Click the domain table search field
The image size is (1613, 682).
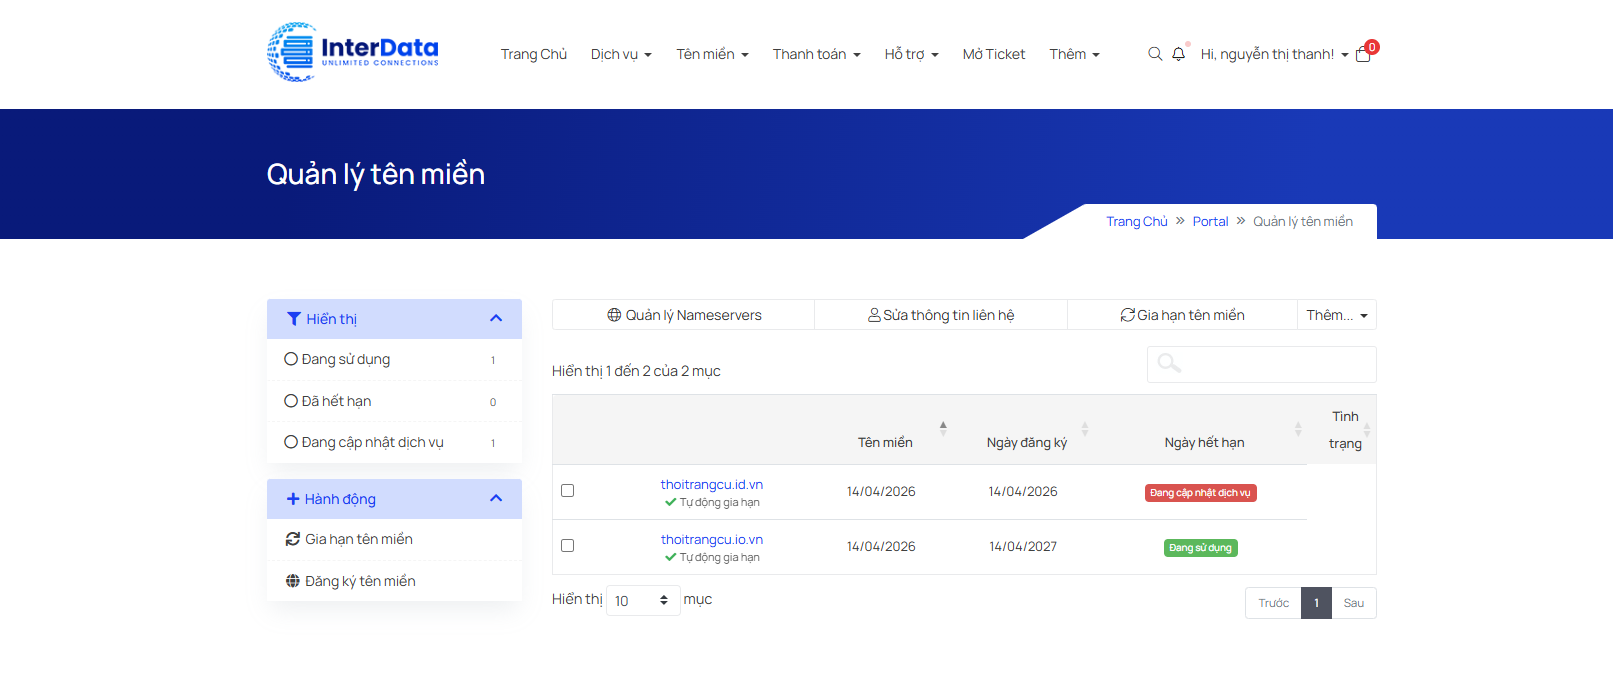pos(1262,365)
